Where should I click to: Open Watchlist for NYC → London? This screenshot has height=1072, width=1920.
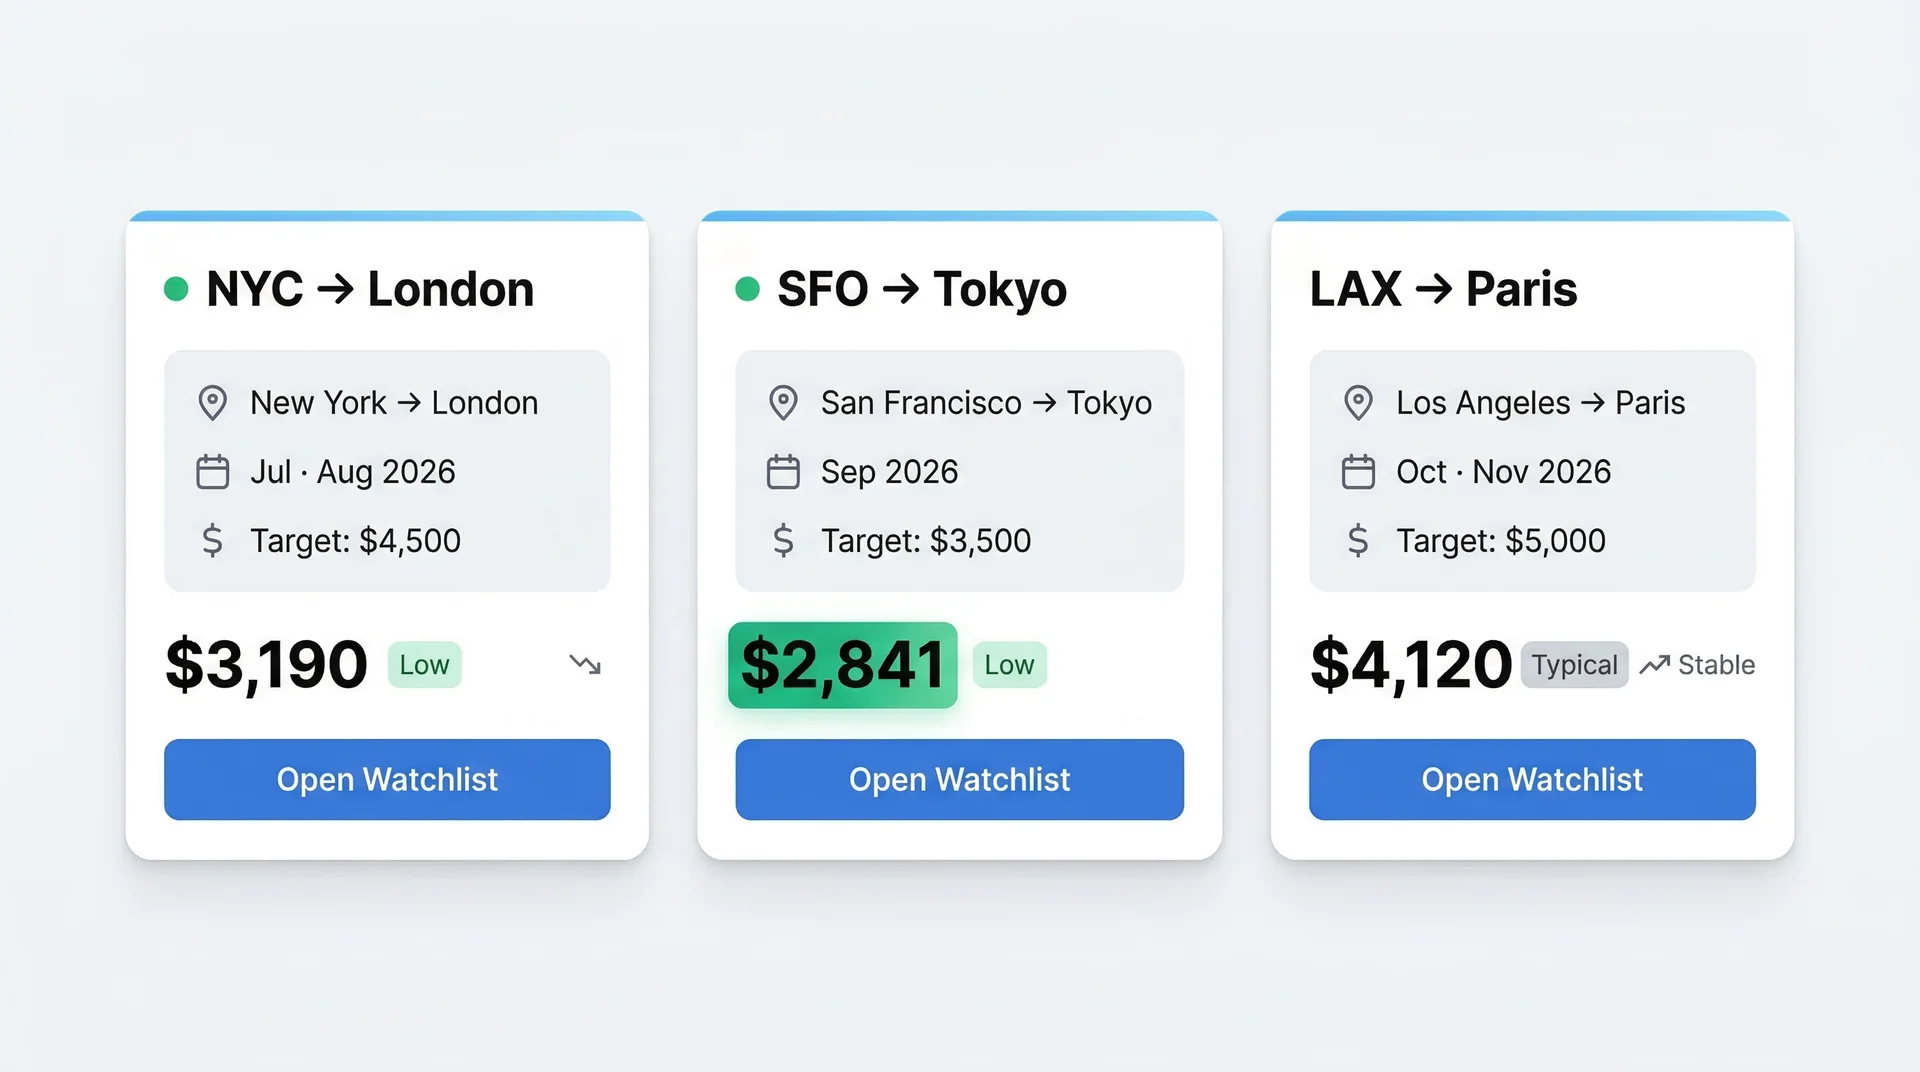(x=387, y=779)
